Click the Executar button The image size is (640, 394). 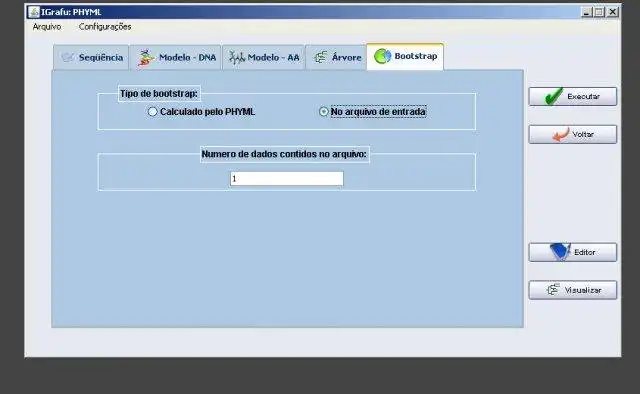(573, 97)
